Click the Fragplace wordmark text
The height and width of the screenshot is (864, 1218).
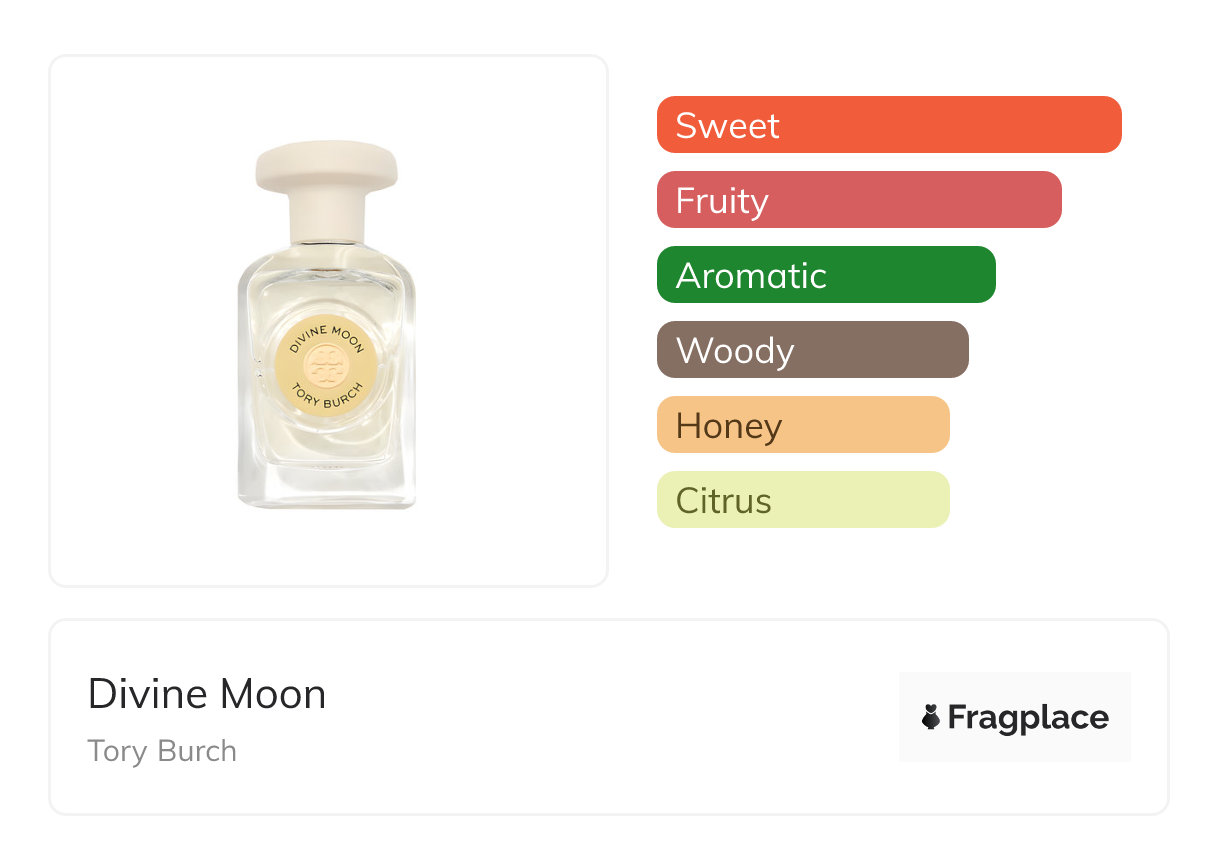point(1028,718)
